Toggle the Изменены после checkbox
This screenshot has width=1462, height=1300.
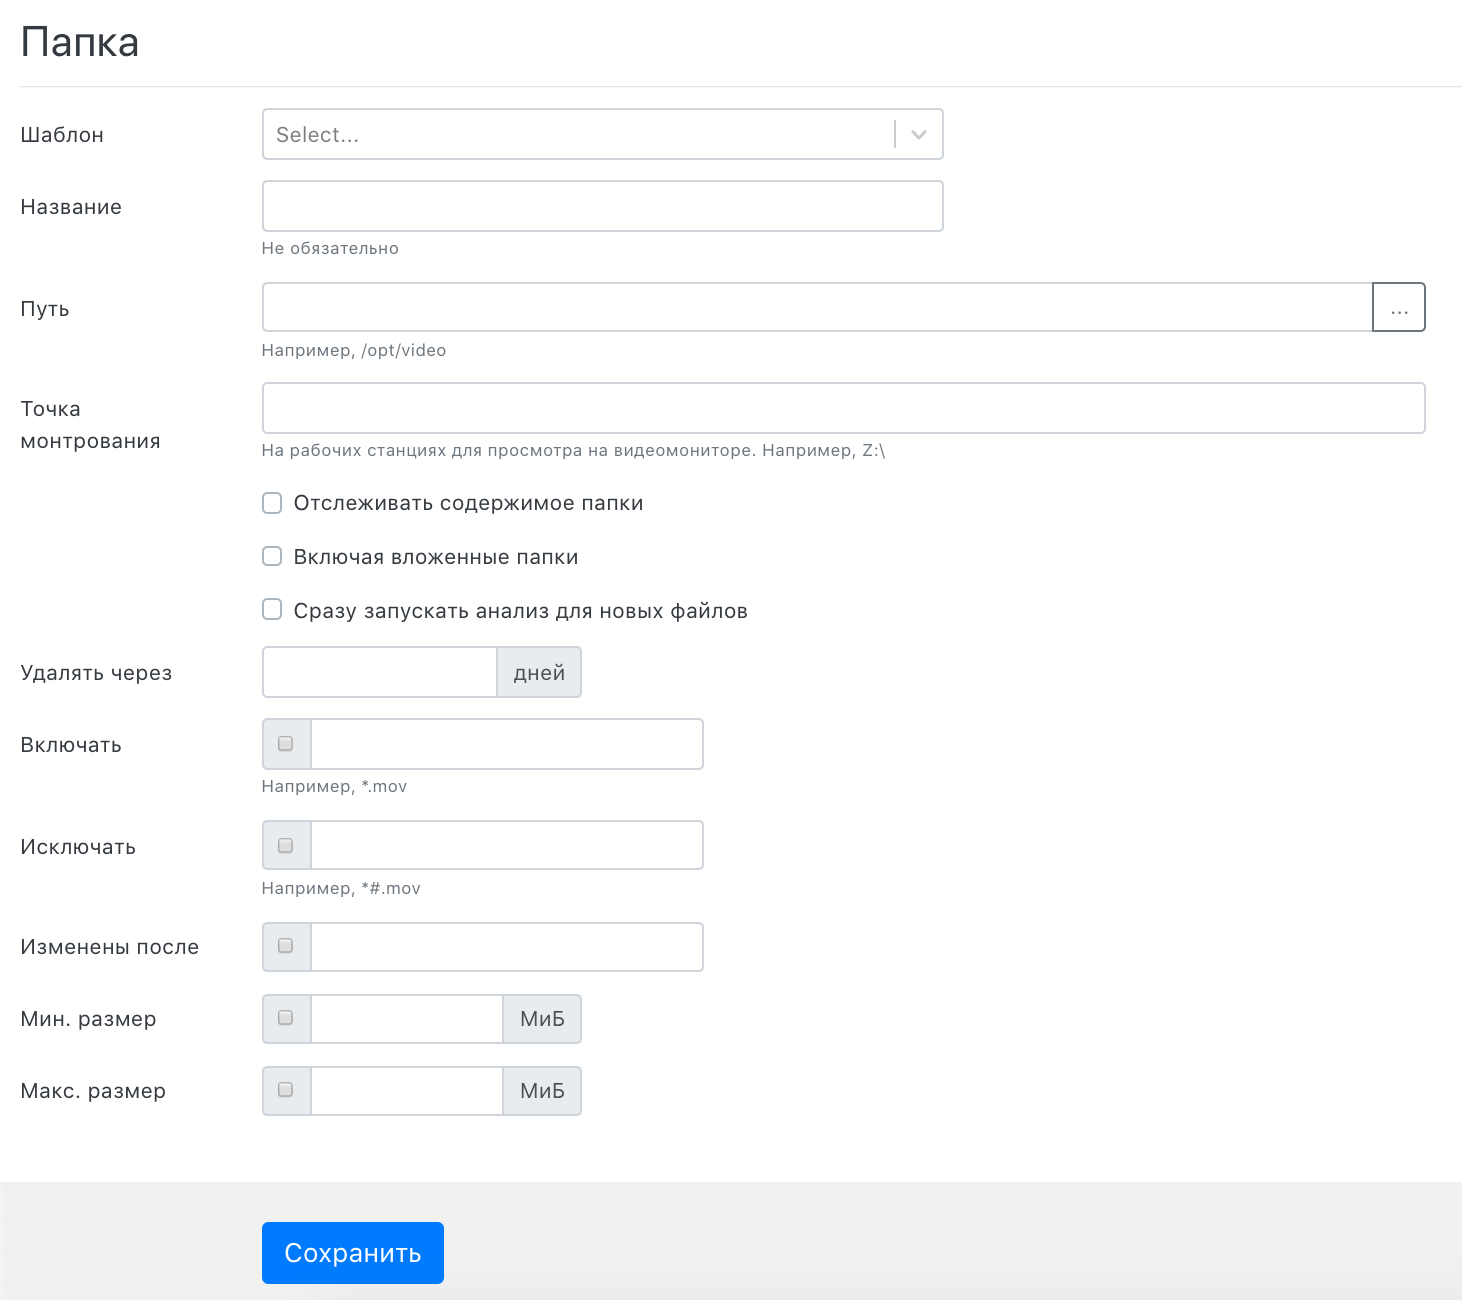286,946
